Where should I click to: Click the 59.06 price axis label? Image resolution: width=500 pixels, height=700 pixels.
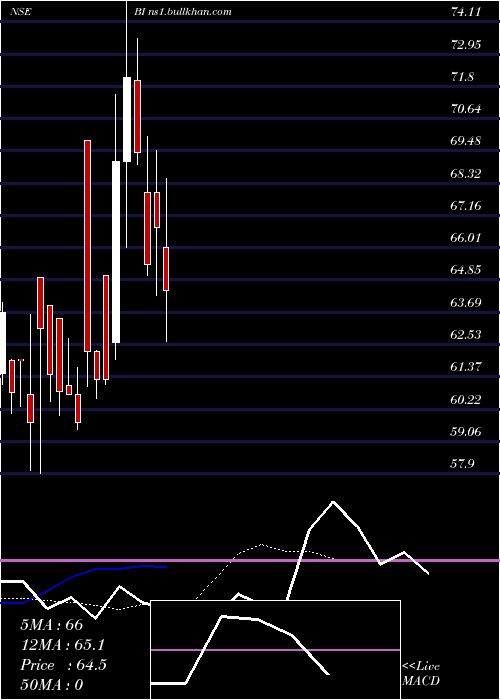pos(466,432)
